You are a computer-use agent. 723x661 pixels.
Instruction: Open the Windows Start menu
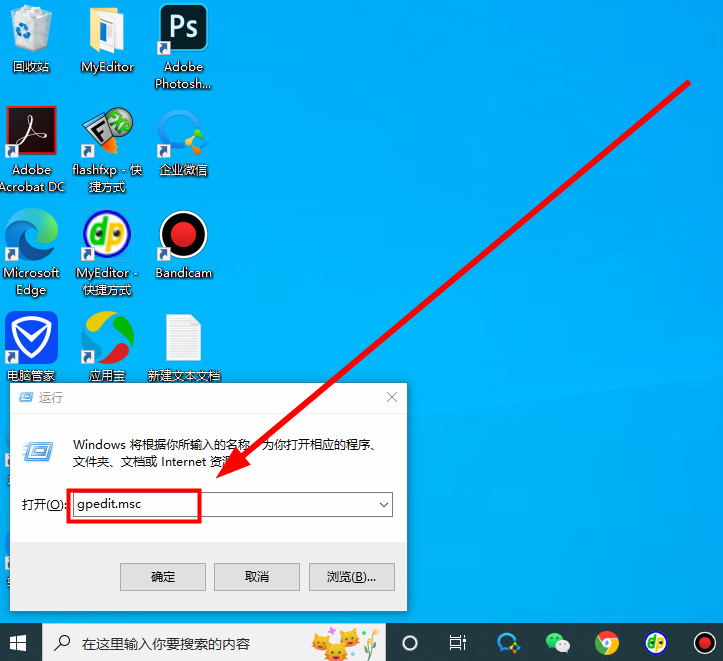click(19, 642)
